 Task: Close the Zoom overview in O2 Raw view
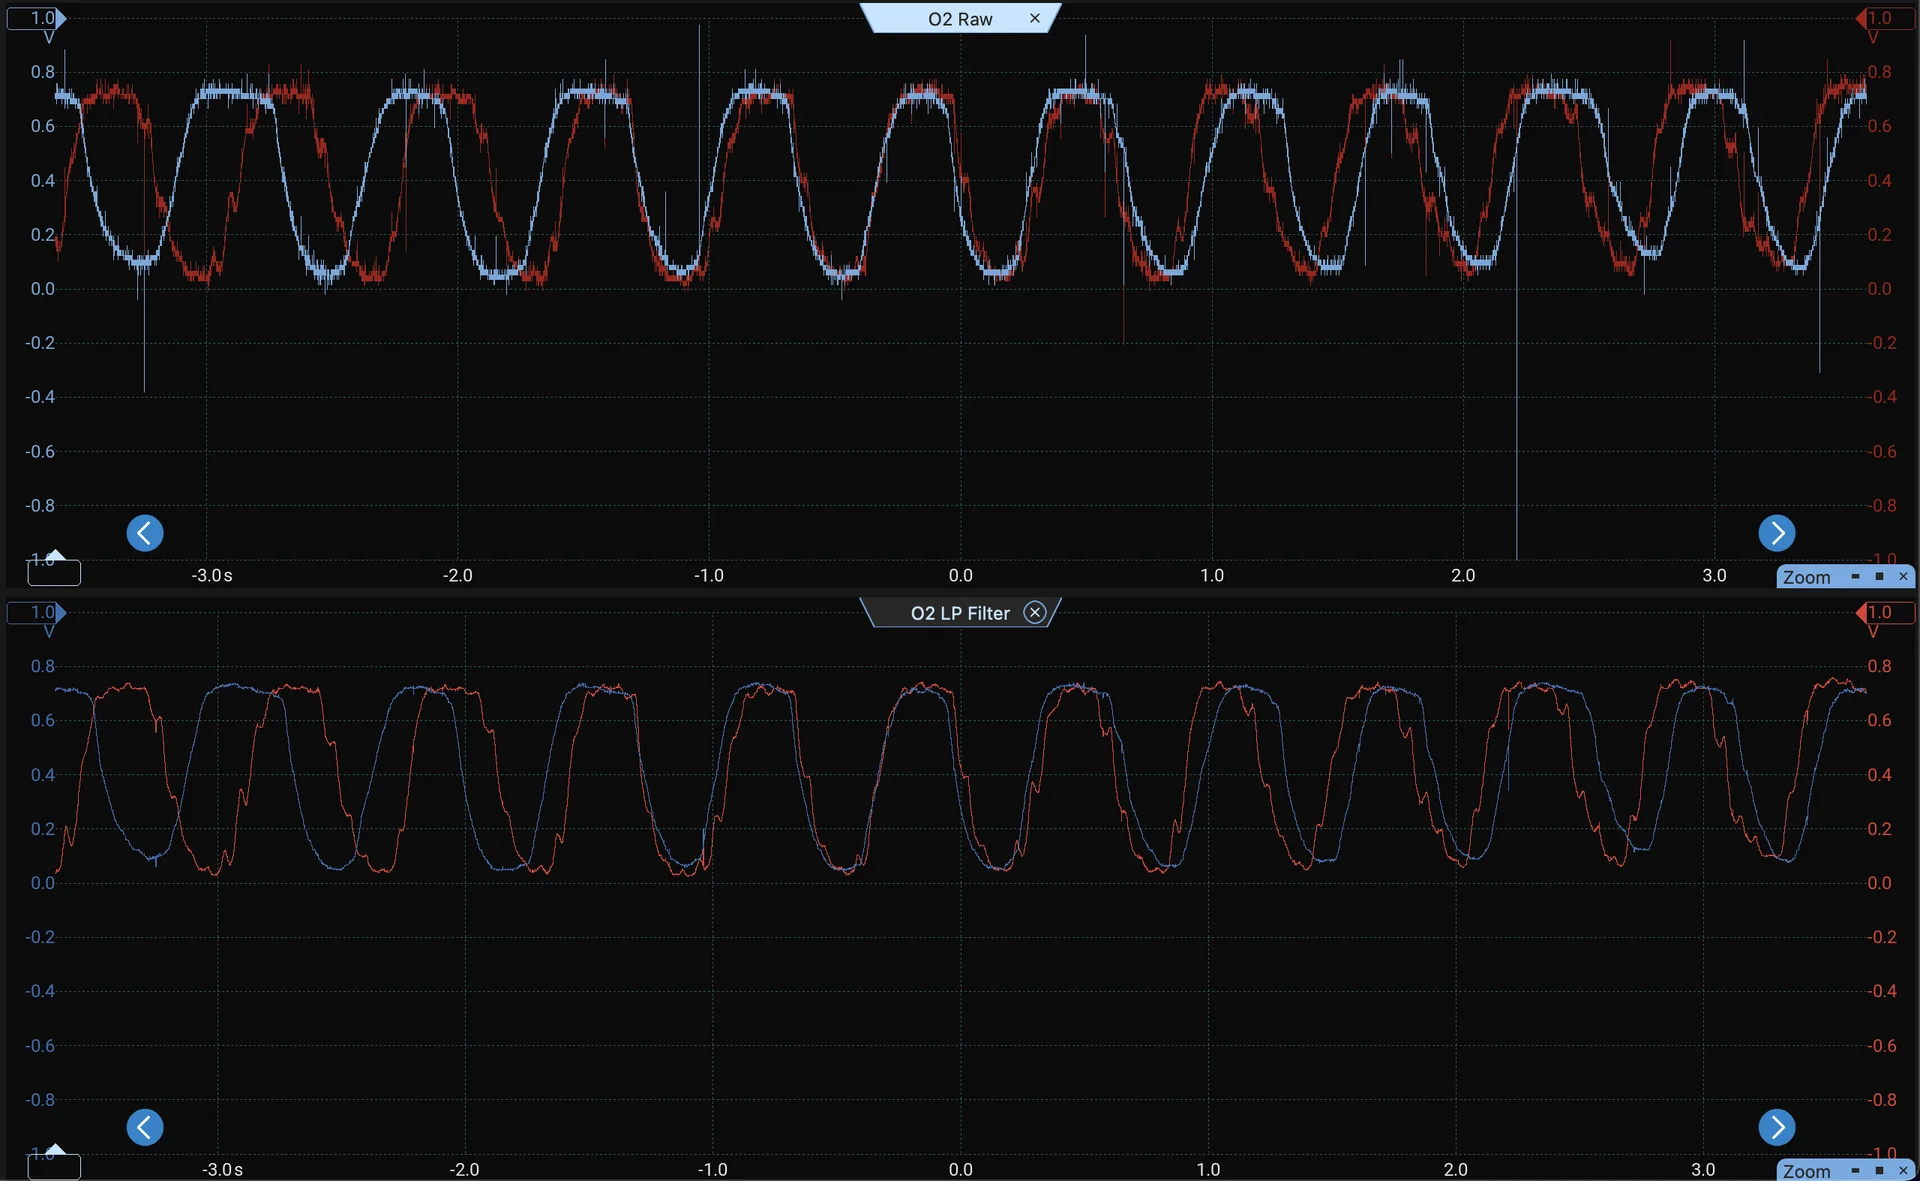pyautogui.click(x=1903, y=577)
